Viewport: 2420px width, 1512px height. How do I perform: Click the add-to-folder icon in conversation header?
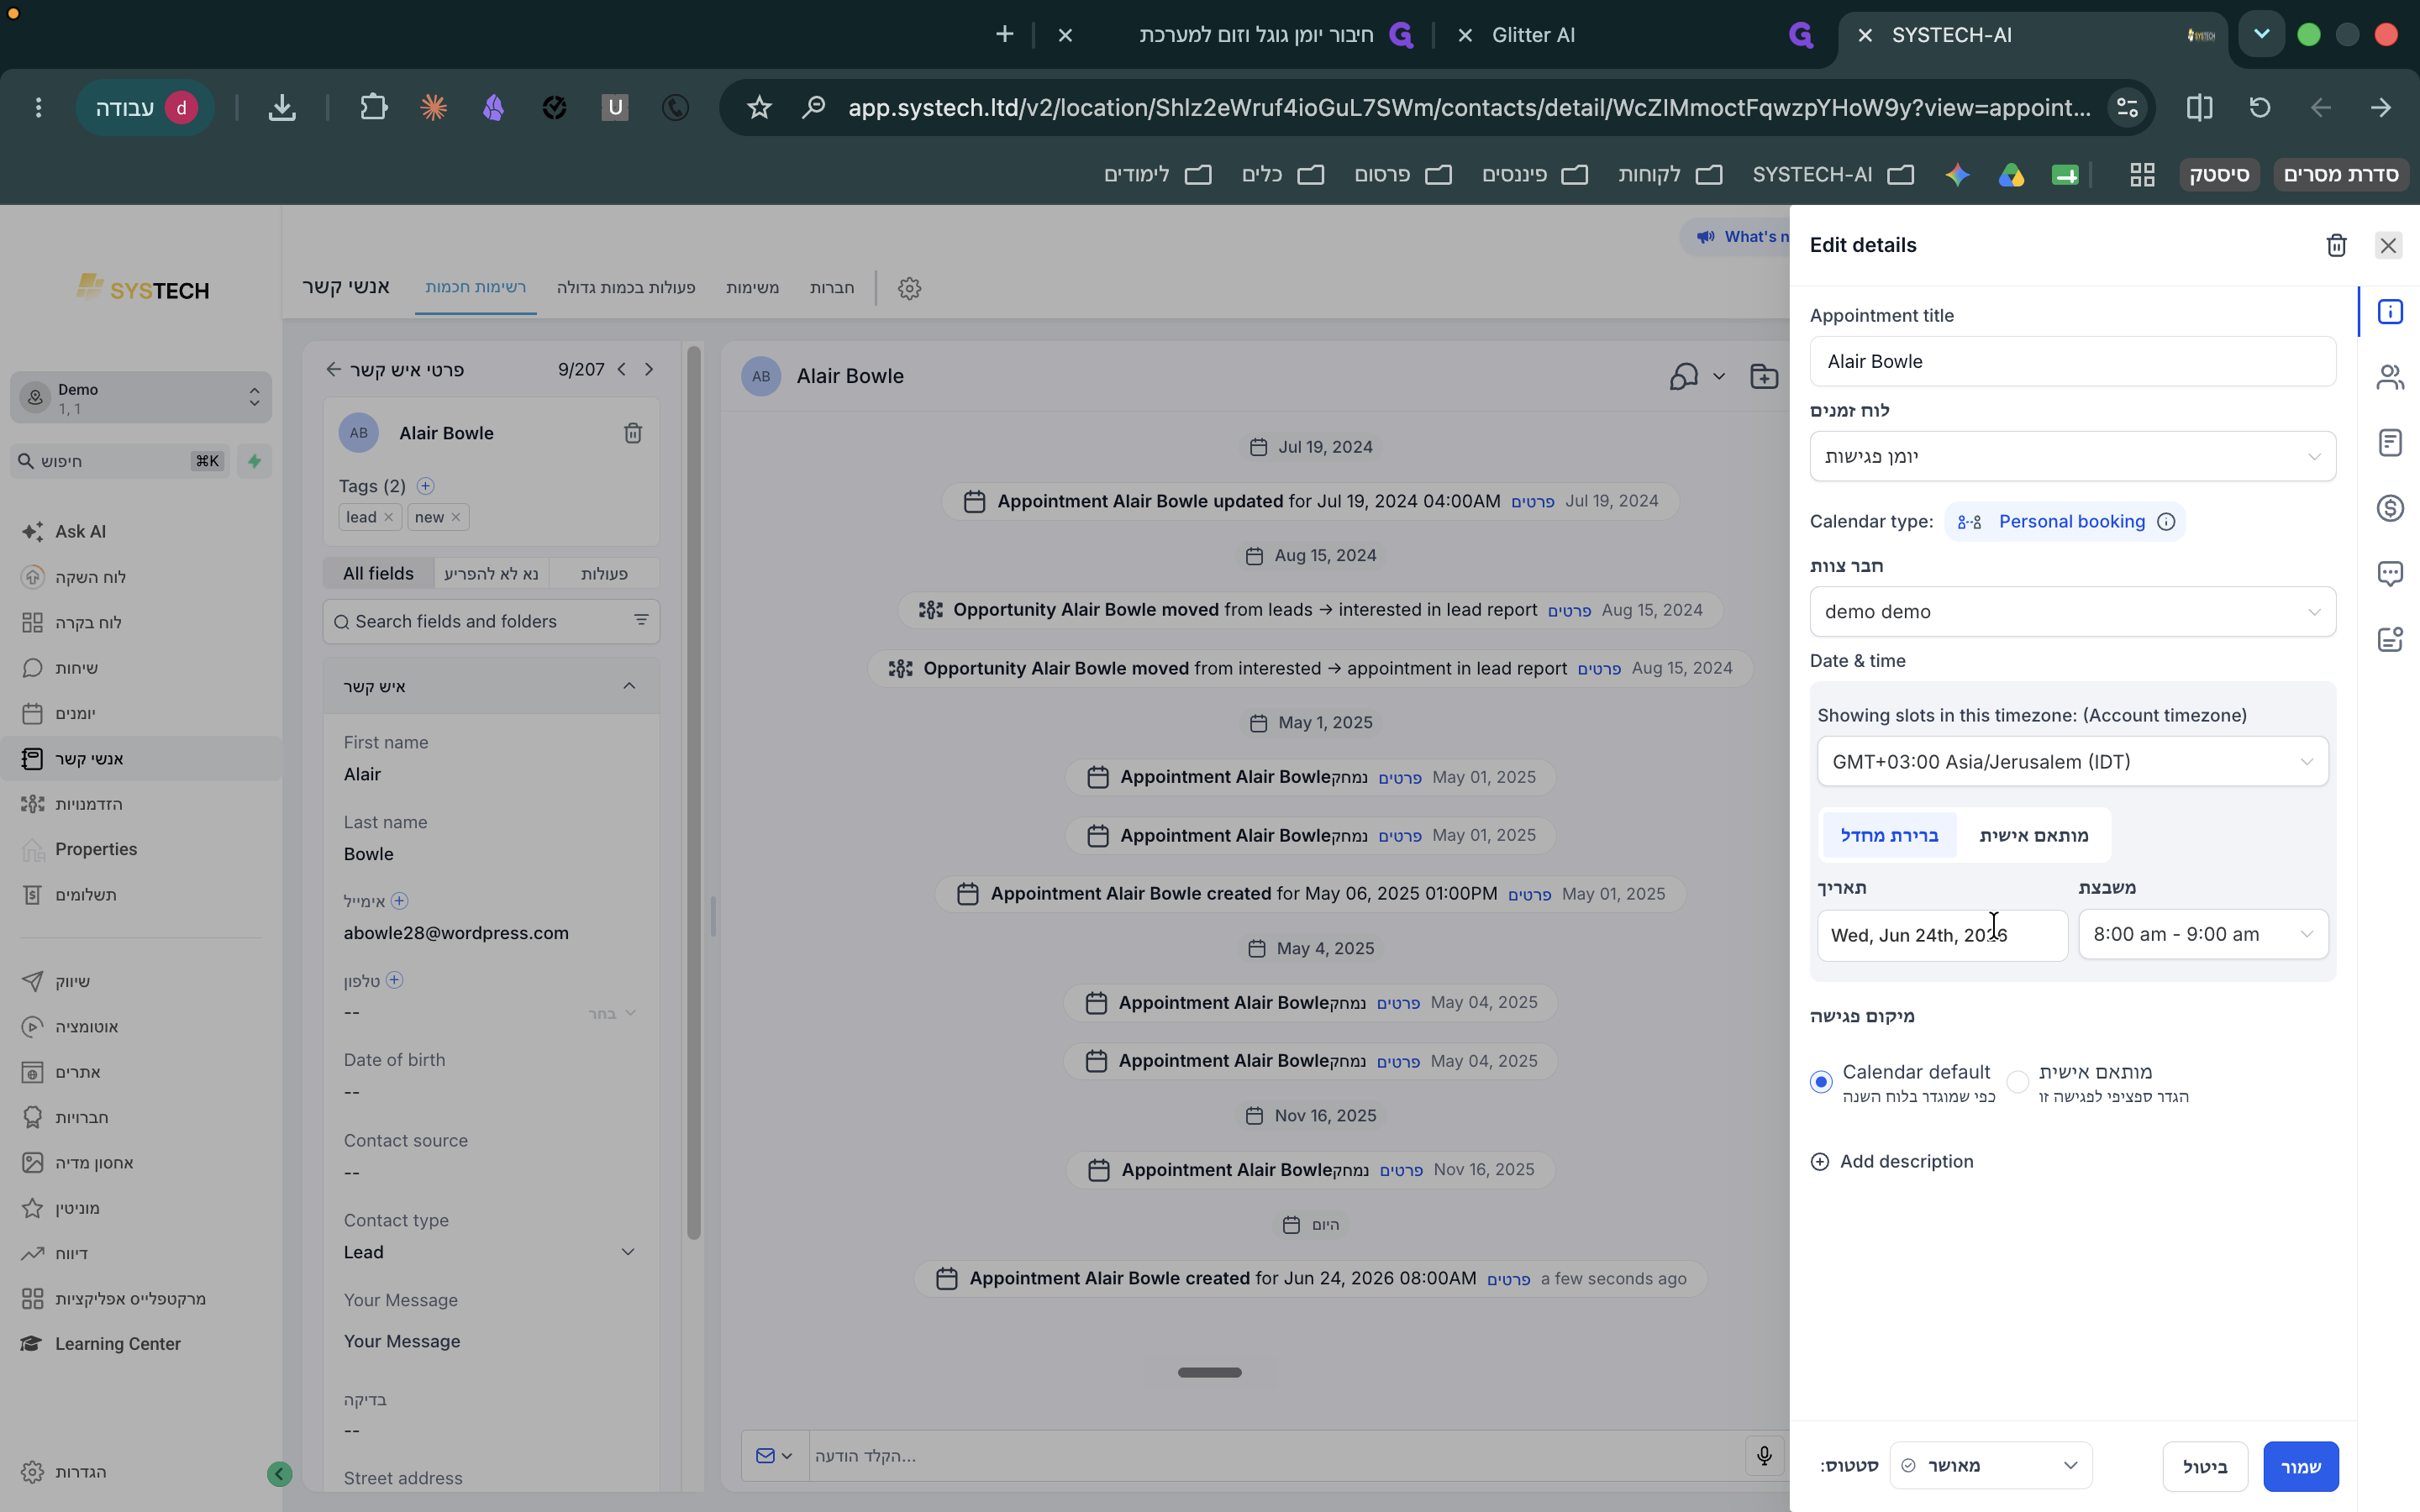[1764, 376]
